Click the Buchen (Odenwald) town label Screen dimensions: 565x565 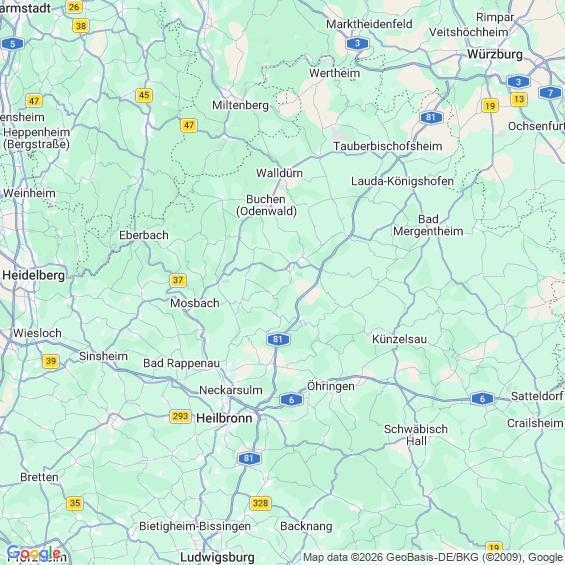266,205
